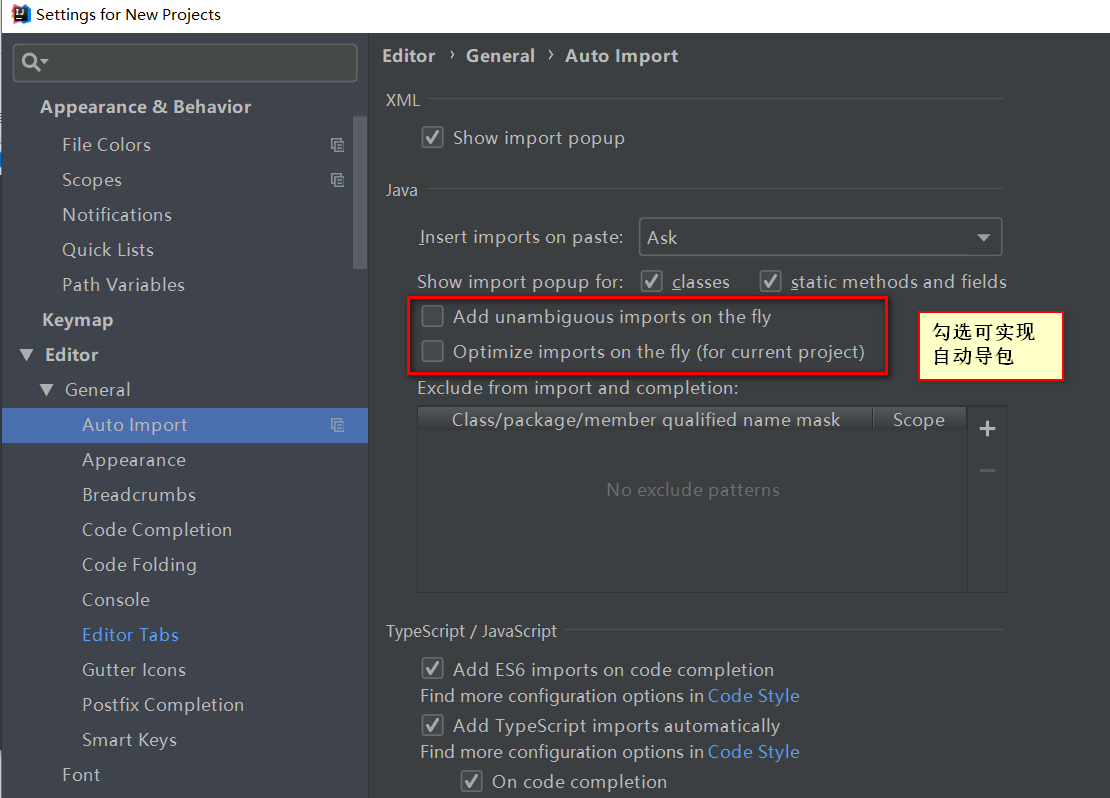Open Code Folding settings
The width and height of the screenshot is (1110, 798).
tap(139, 564)
